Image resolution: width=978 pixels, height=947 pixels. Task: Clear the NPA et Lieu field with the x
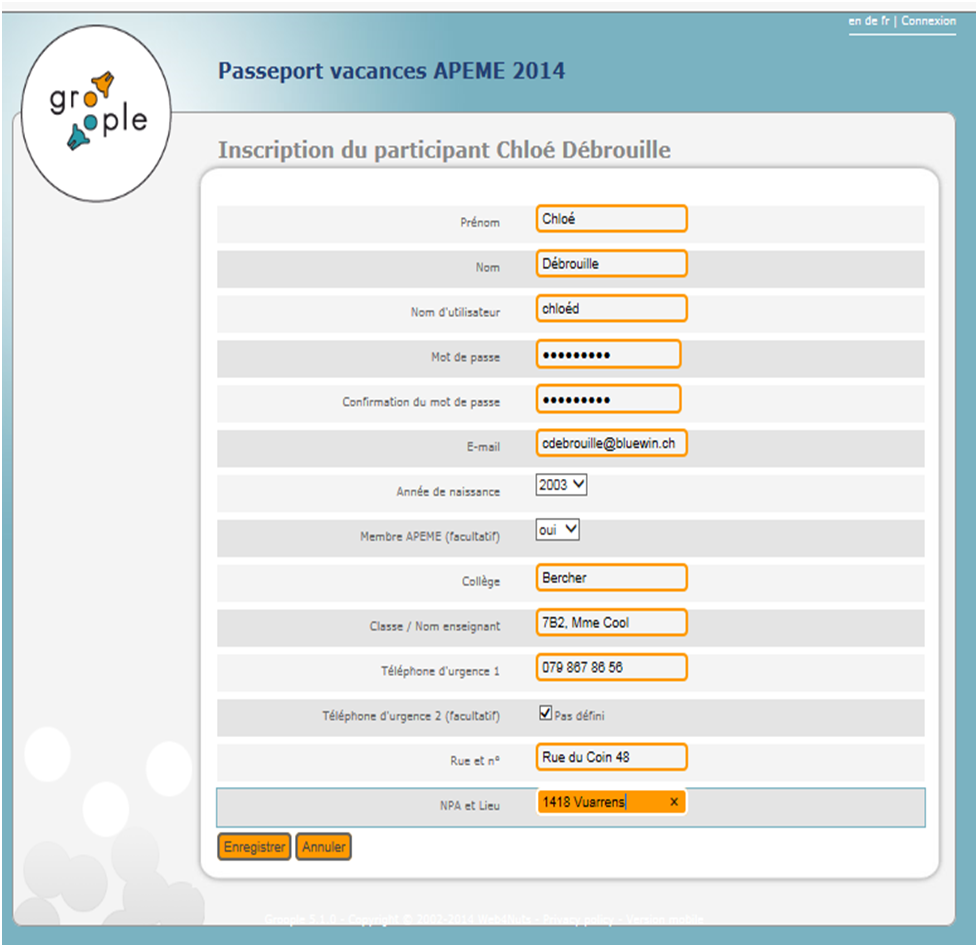coord(674,802)
